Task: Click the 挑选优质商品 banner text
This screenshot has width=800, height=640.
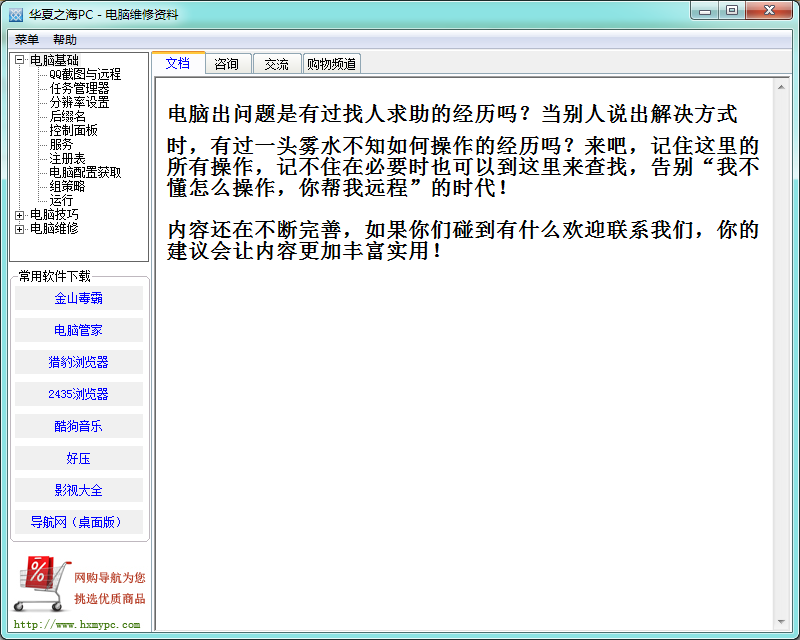Action: point(110,599)
